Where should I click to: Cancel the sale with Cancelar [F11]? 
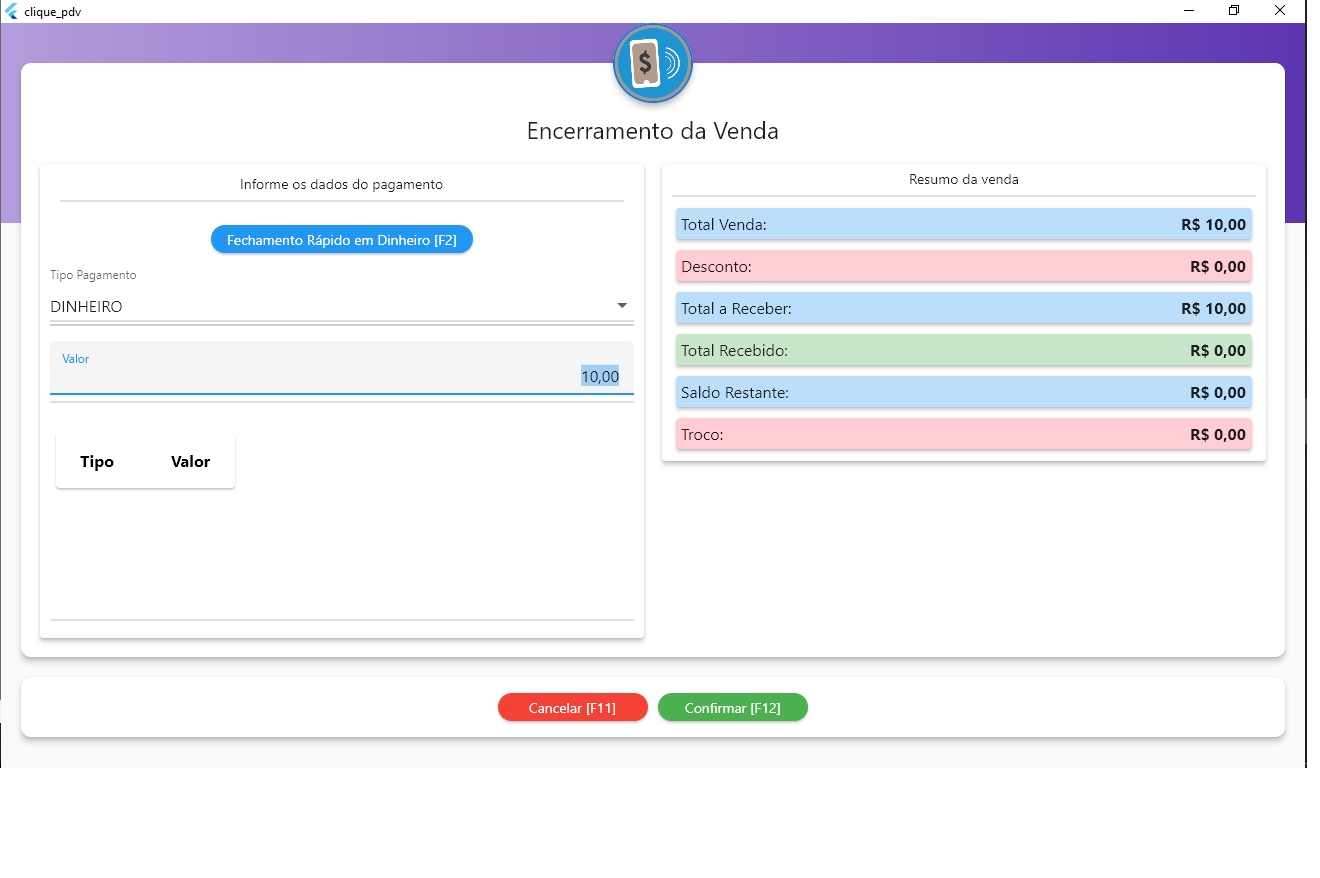[572, 708]
